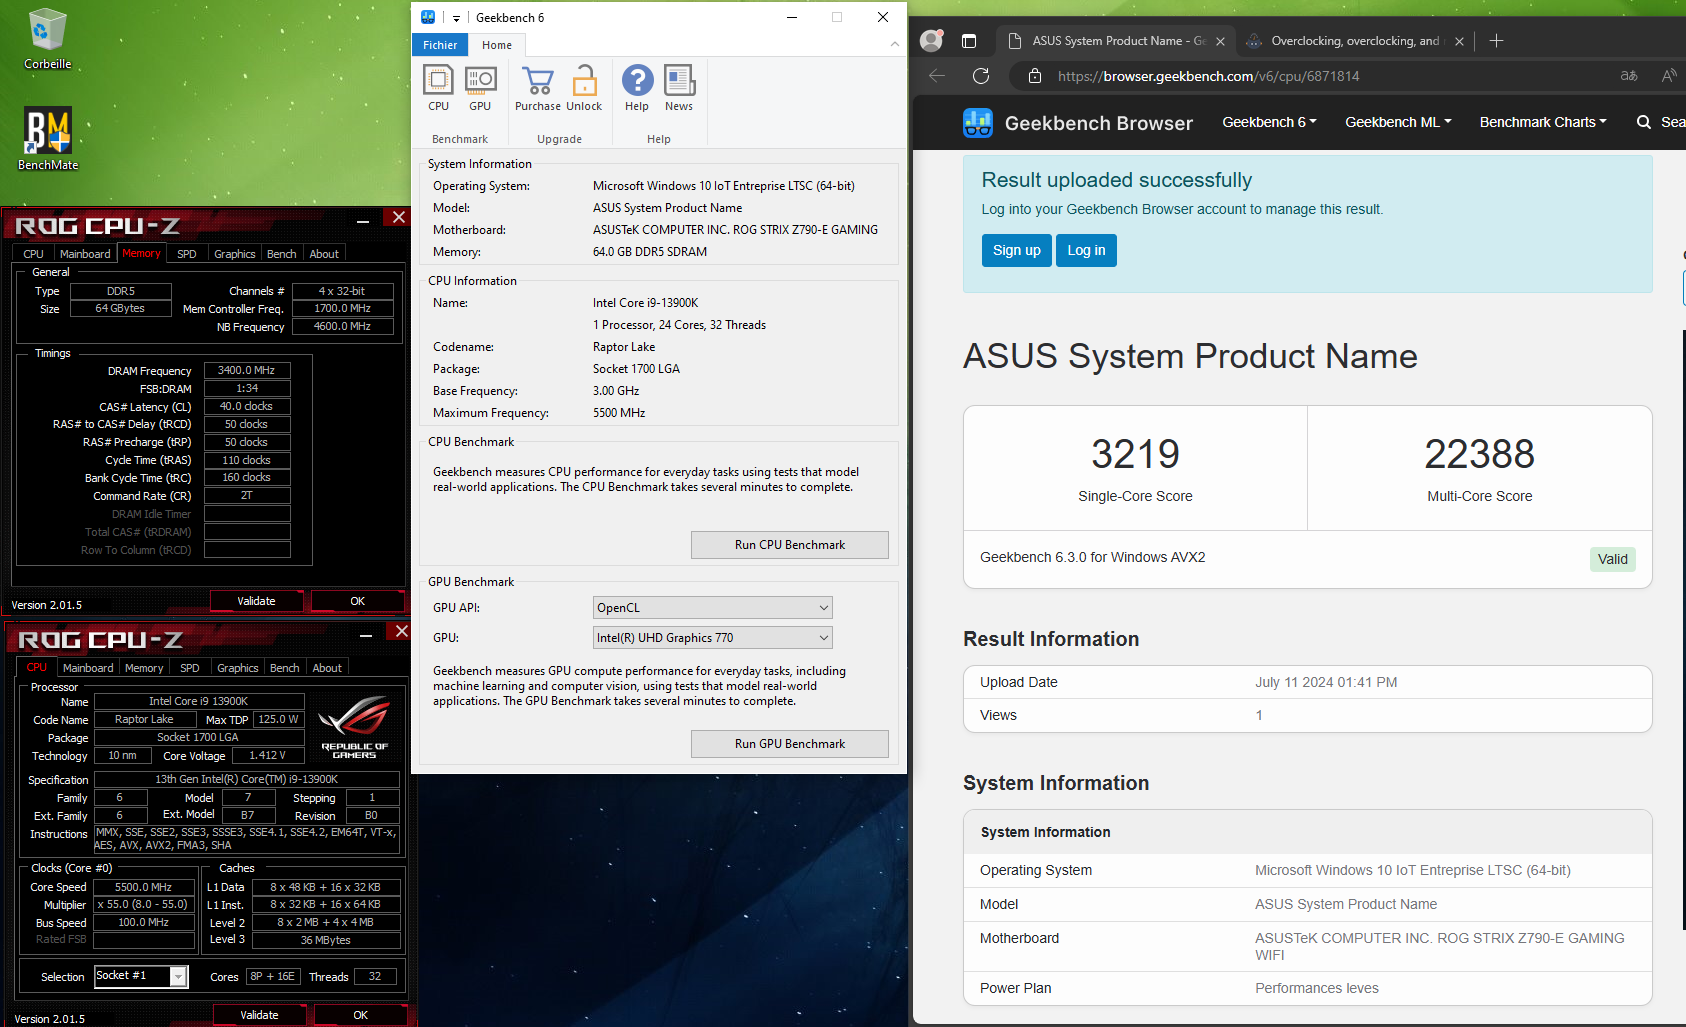Viewport: 1686px width, 1027px height.
Task: Click the browser address bar URL
Action: point(1208,76)
